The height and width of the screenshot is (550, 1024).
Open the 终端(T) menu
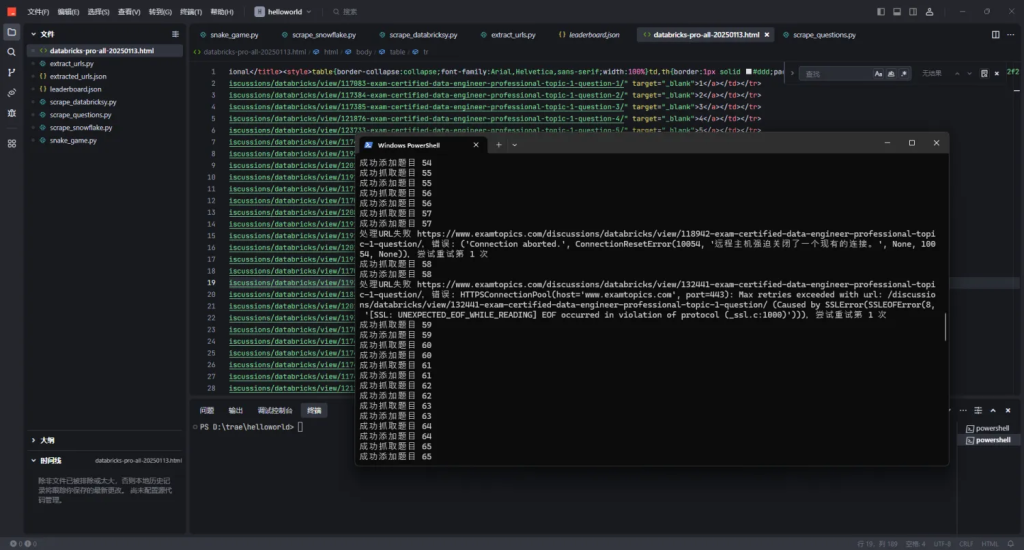point(191,12)
